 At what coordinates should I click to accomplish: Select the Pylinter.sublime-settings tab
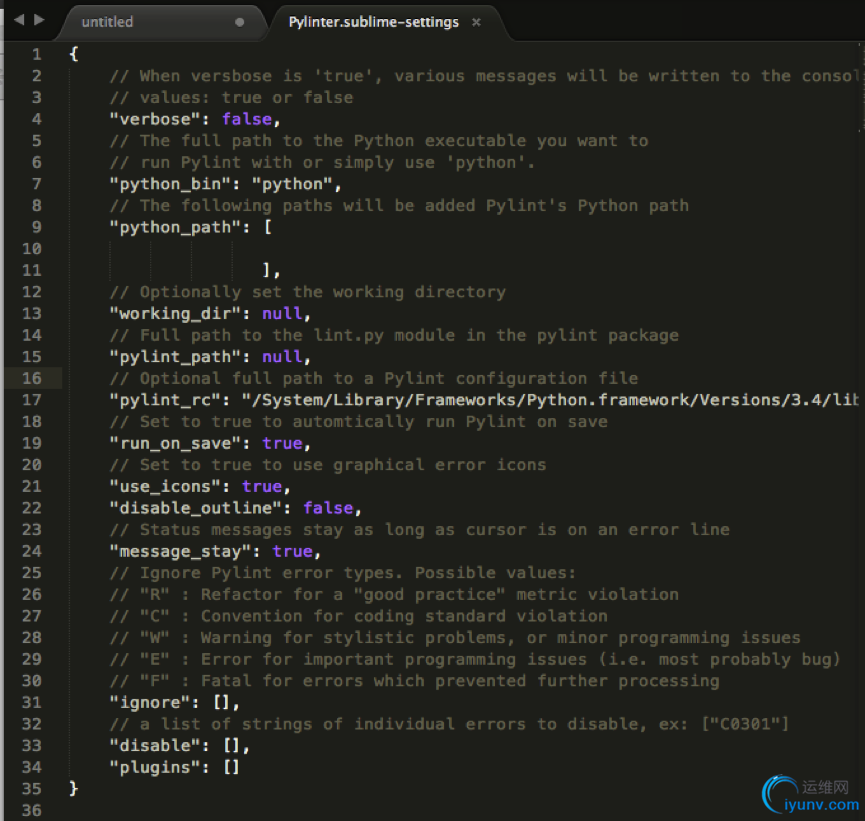click(373, 22)
